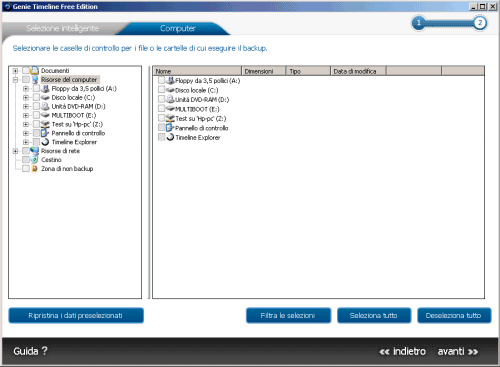500x367 pixels.
Task: Check the Cestino checkbox
Action: click(26, 160)
